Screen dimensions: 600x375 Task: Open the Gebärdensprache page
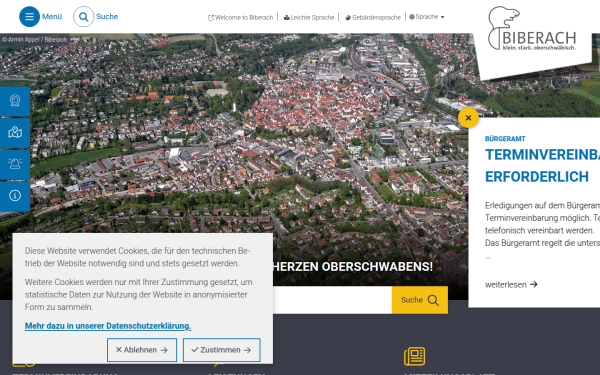(373, 17)
